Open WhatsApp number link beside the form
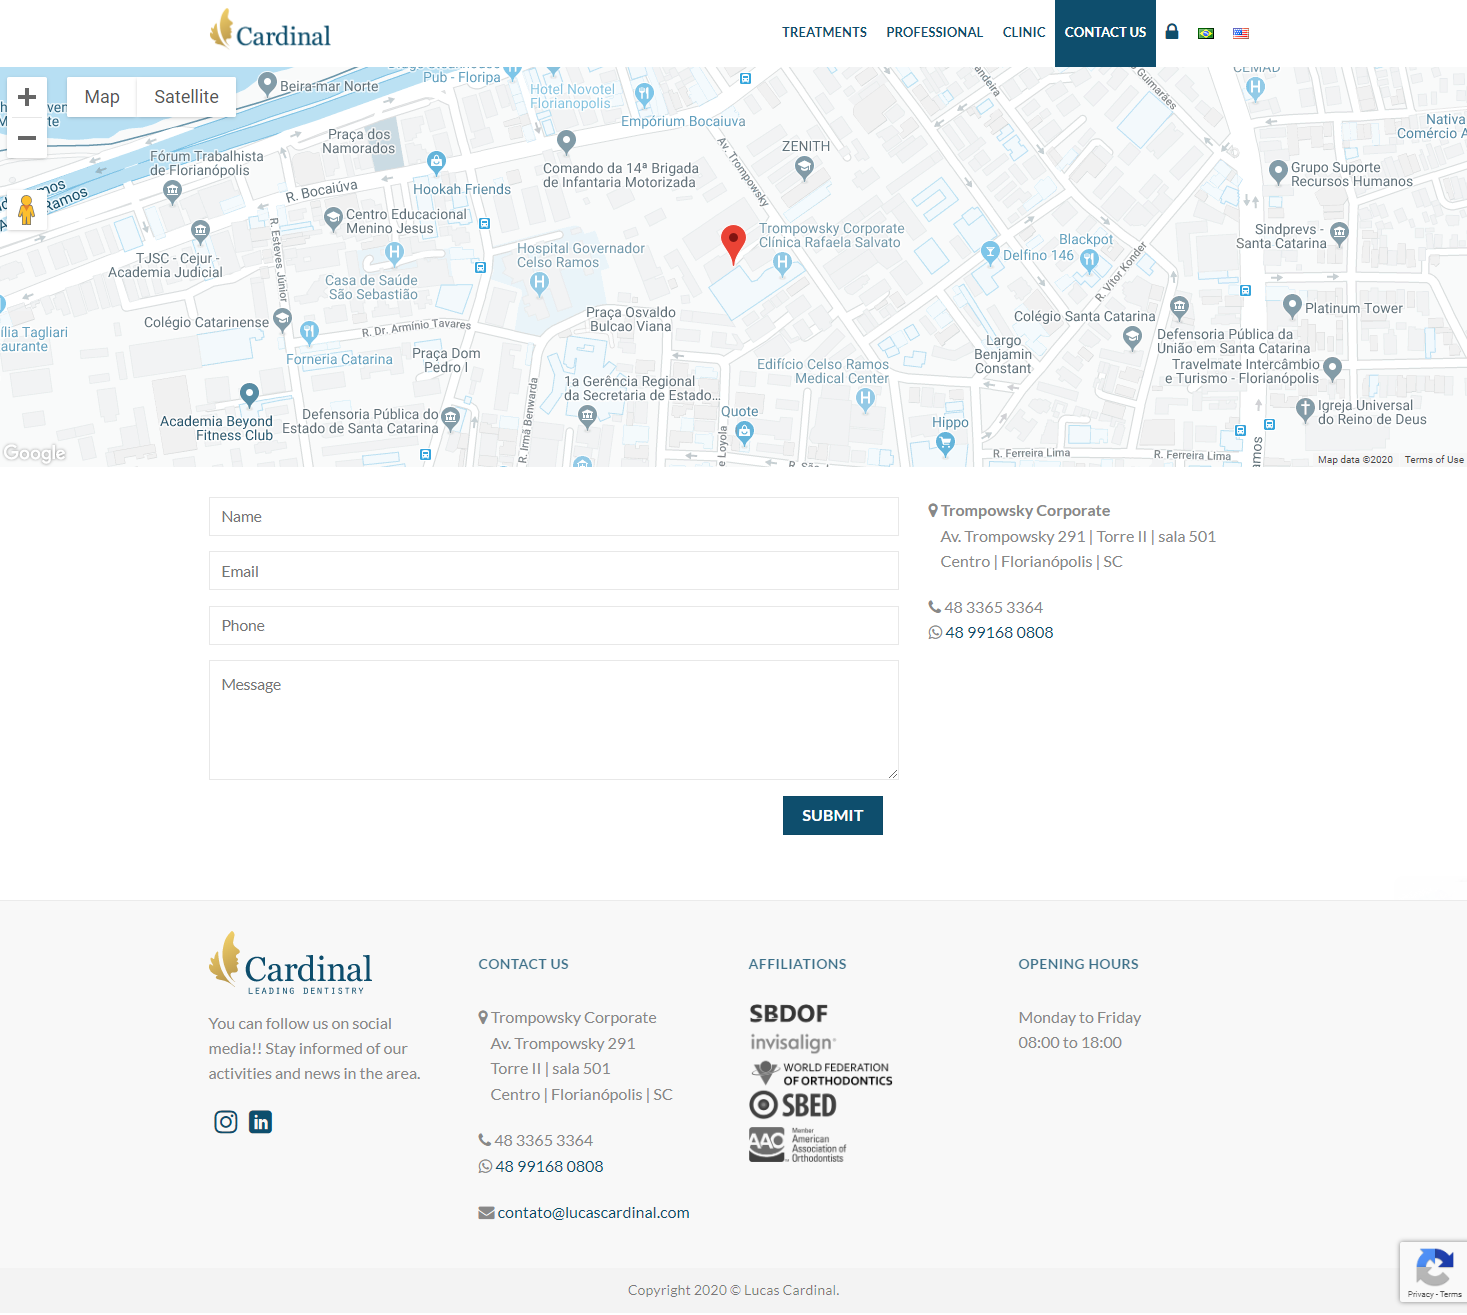The height and width of the screenshot is (1315, 1467). pyautogui.click(x=998, y=632)
